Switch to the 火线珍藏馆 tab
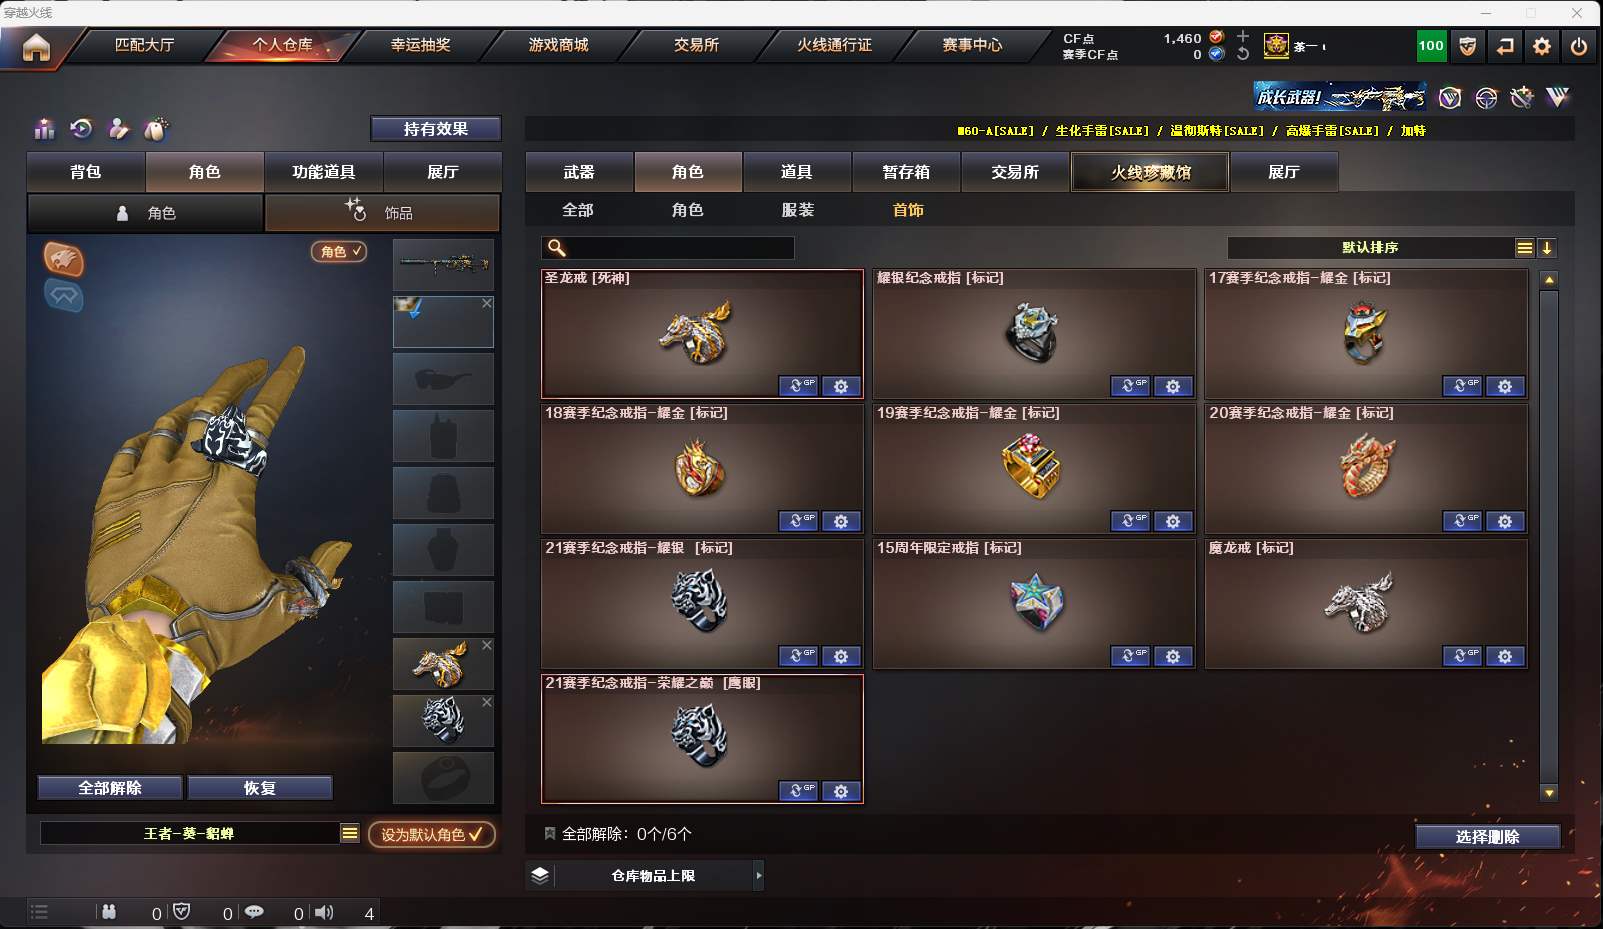This screenshot has width=1603, height=929. pos(1150,172)
